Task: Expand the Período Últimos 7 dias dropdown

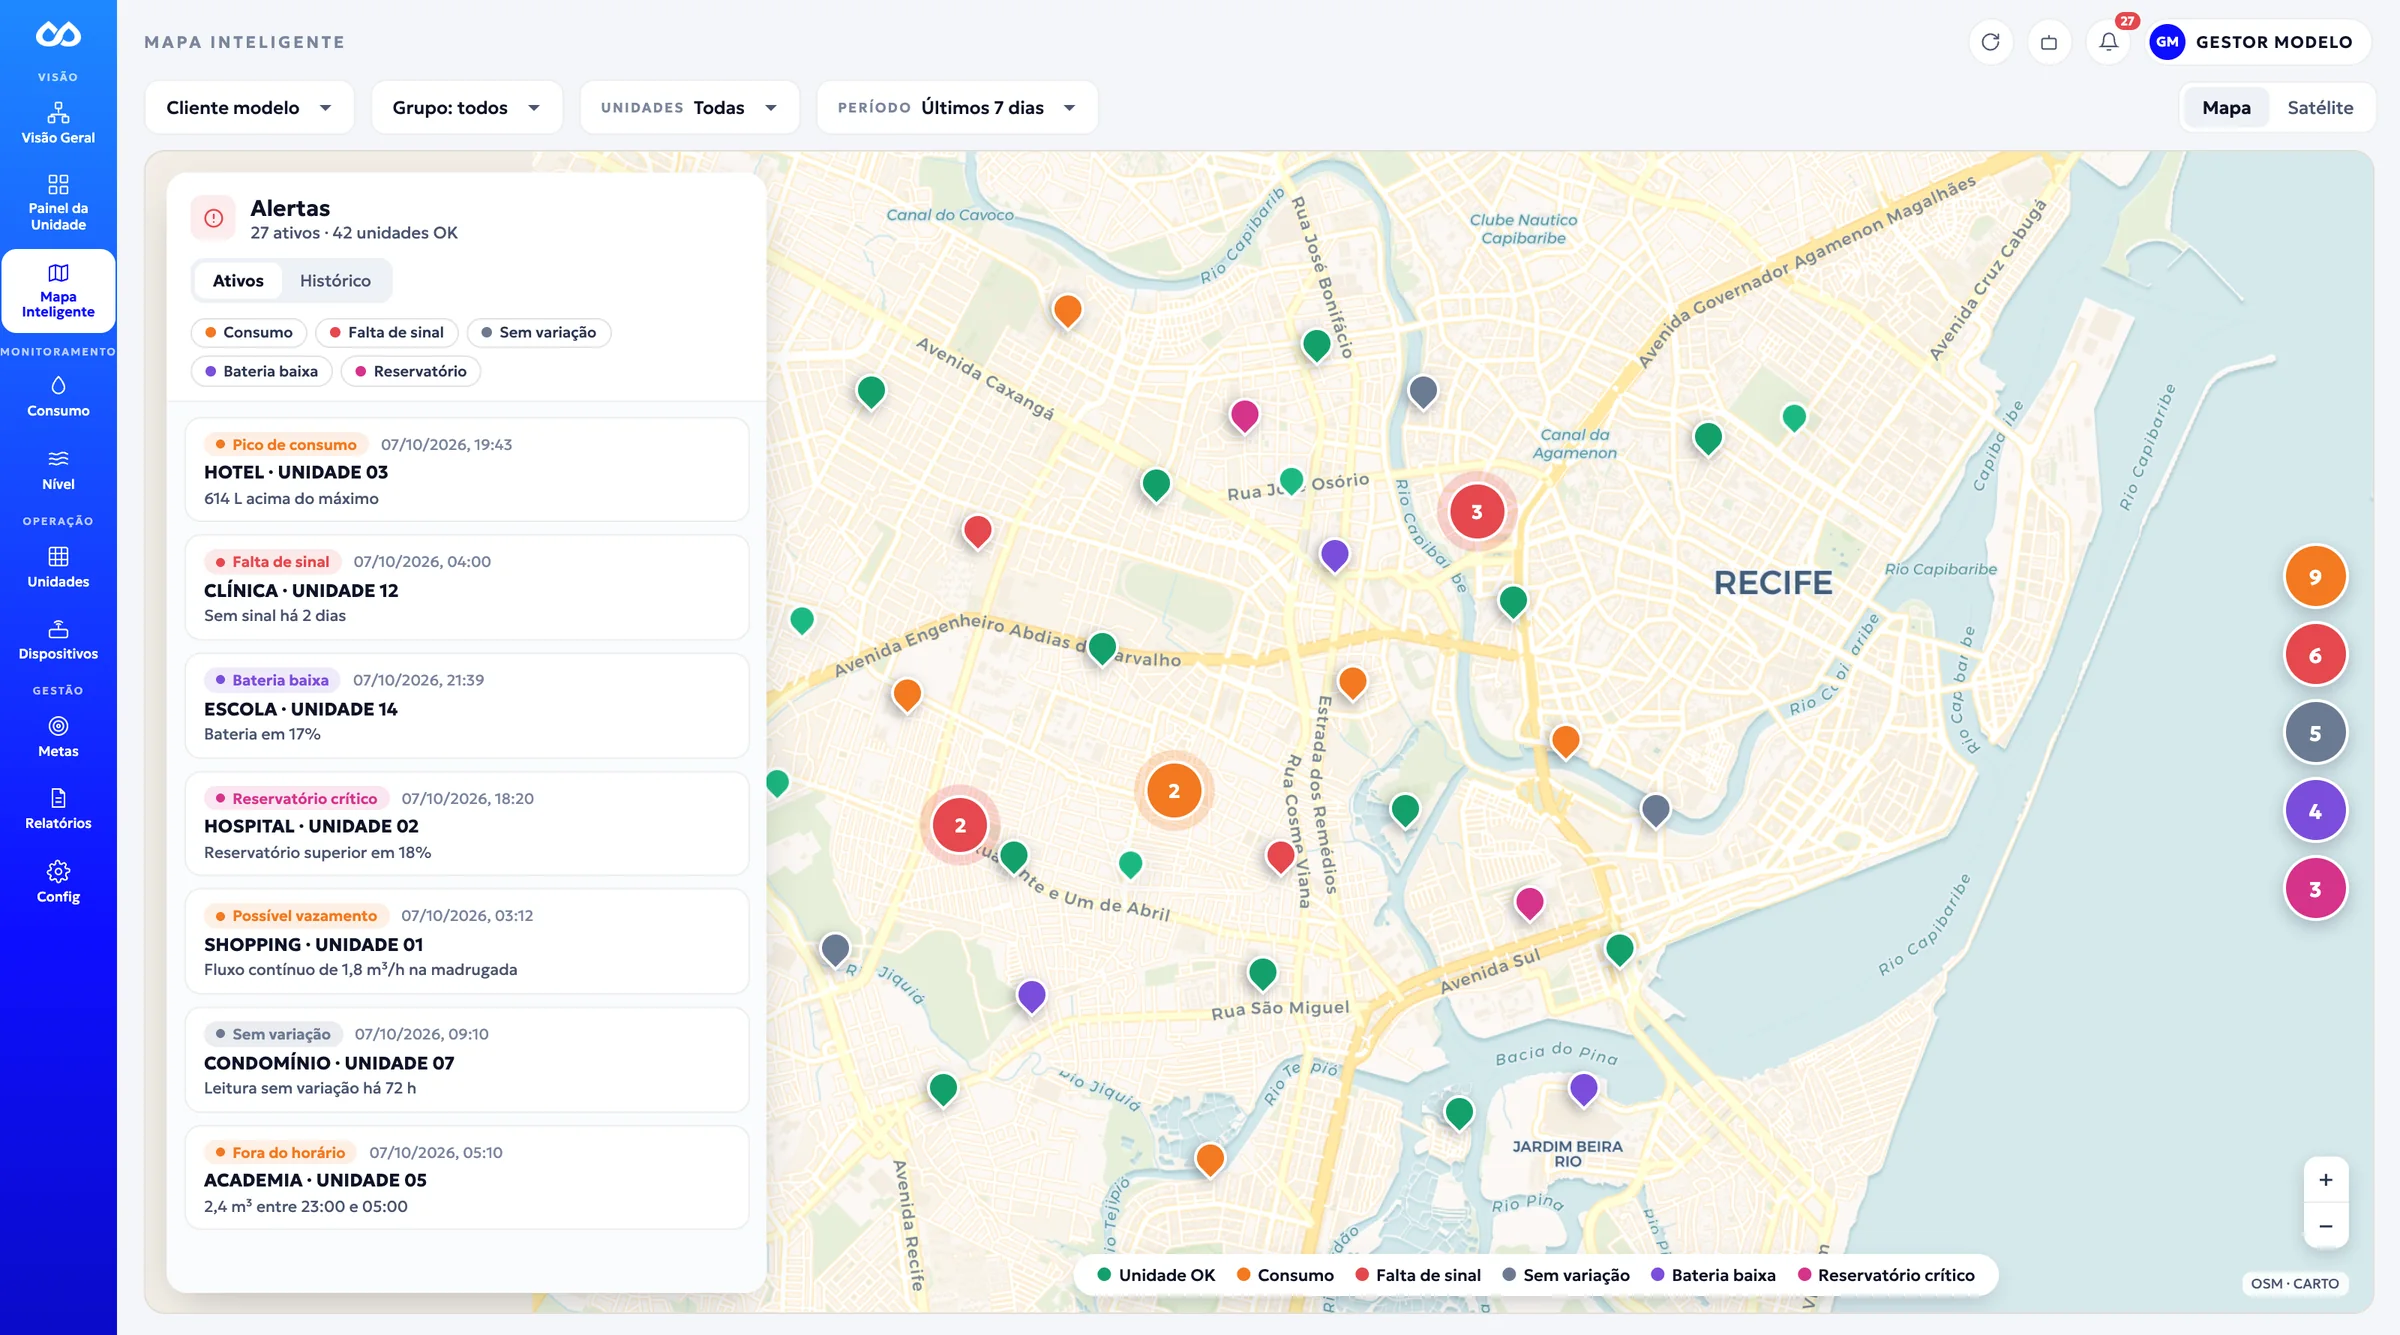Action: coord(957,107)
